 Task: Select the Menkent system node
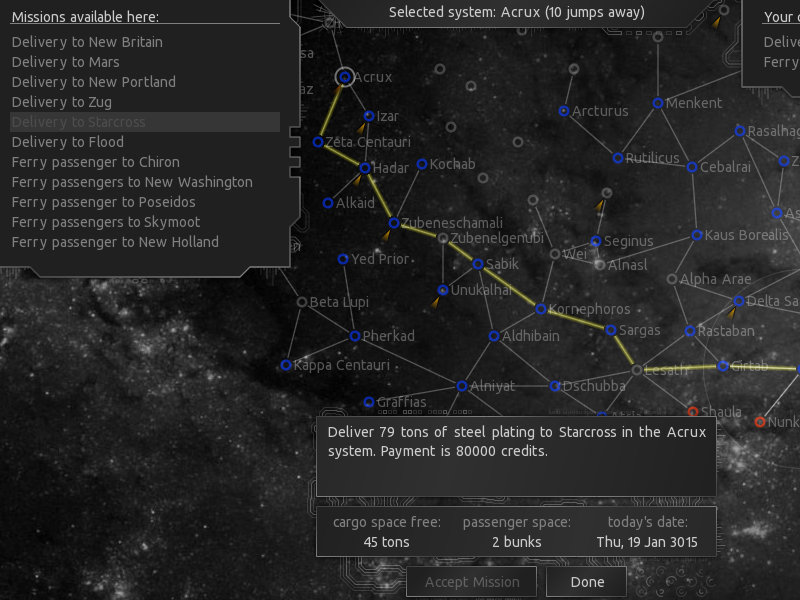[x=658, y=103]
